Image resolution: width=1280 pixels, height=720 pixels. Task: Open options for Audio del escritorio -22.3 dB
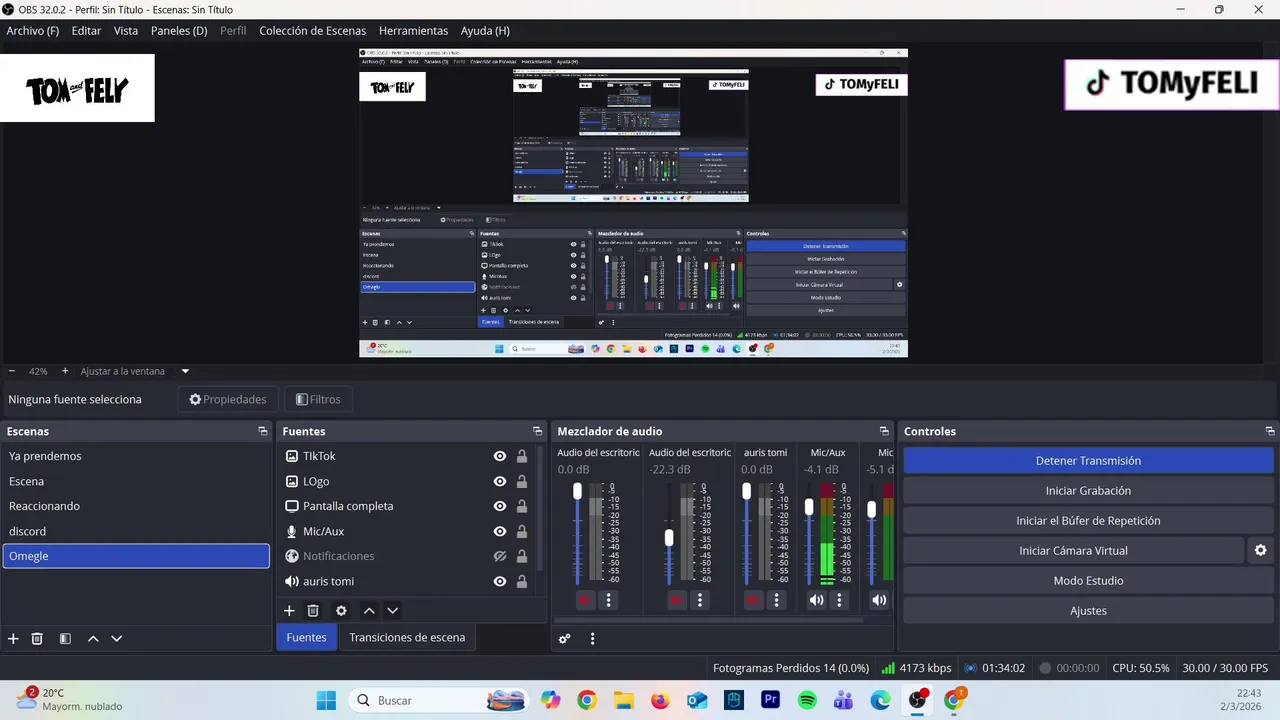(700, 600)
